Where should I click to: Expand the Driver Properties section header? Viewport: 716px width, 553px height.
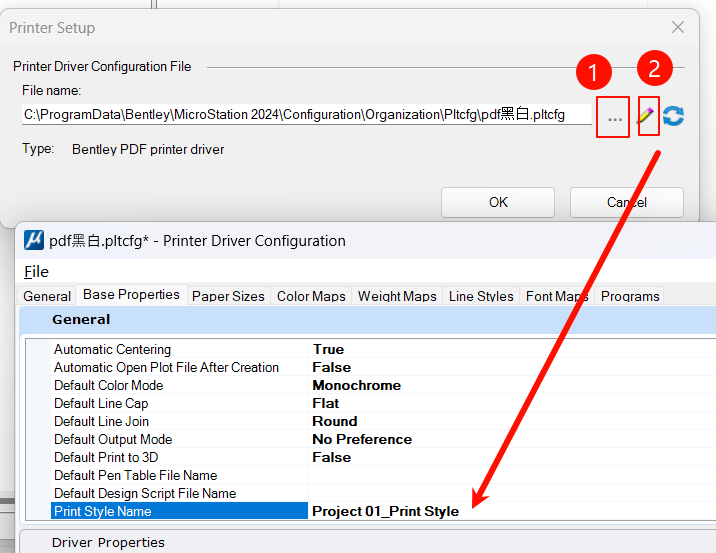click(x=367, y=542)
